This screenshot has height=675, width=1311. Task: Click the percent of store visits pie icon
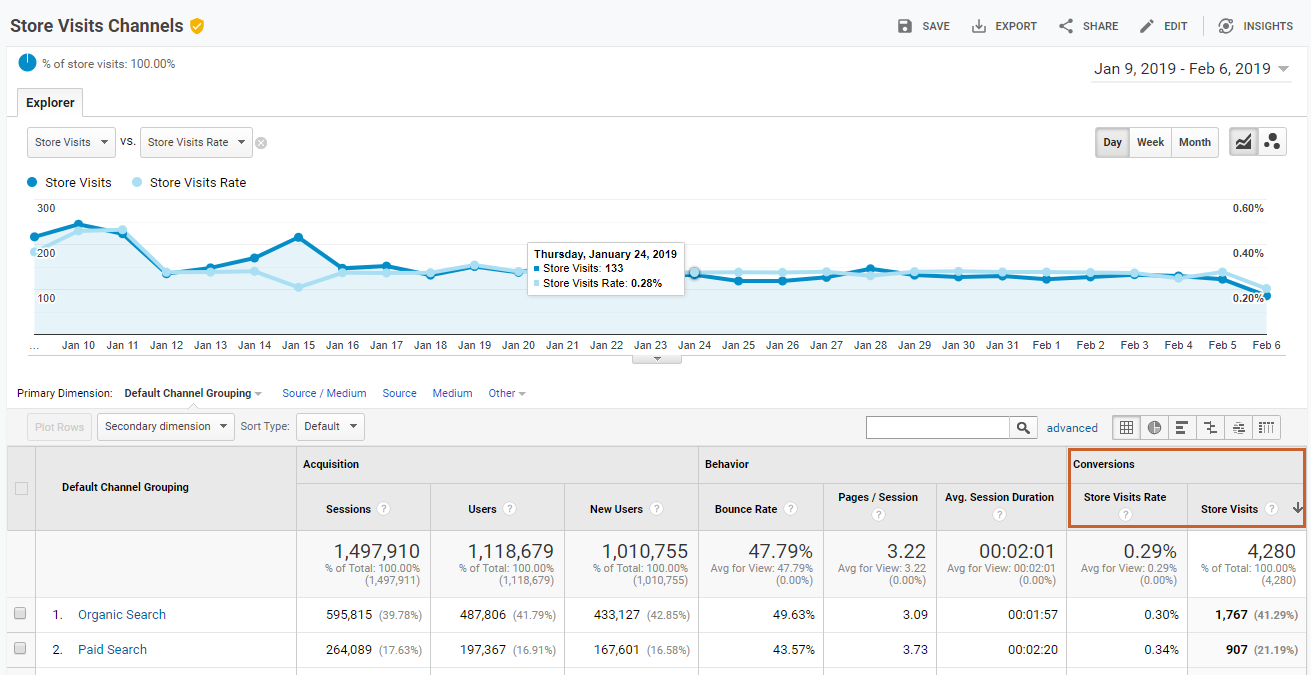pyautogui.click(x=27, y=63)
